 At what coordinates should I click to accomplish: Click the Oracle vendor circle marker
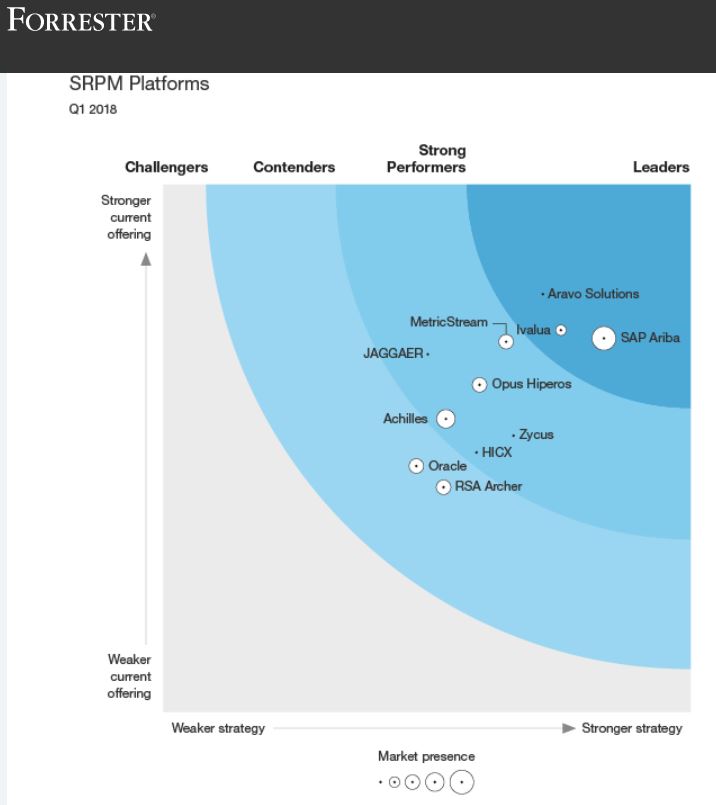(416, 466)
